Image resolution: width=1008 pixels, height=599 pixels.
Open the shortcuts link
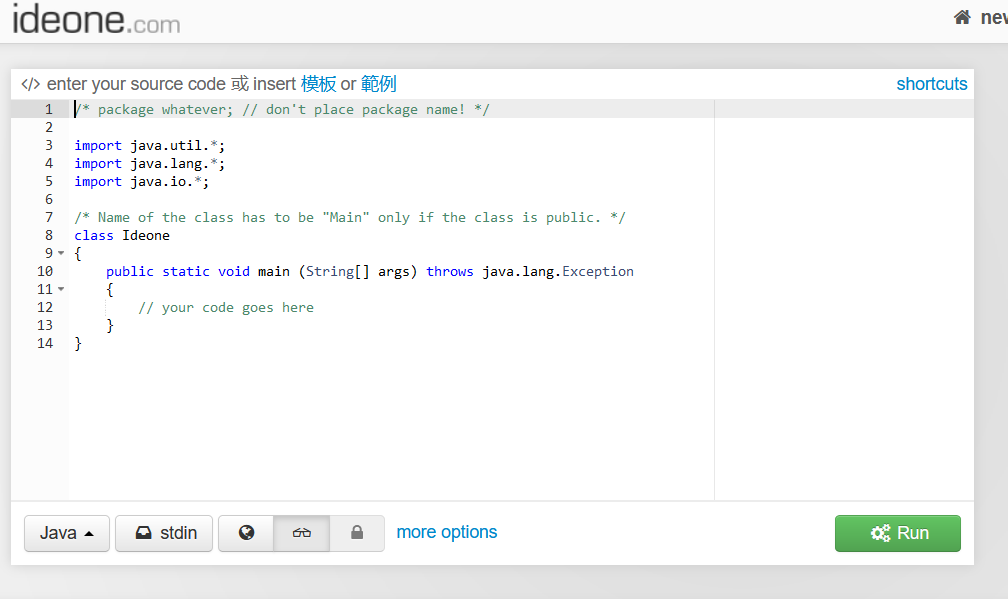pos(932,84)
